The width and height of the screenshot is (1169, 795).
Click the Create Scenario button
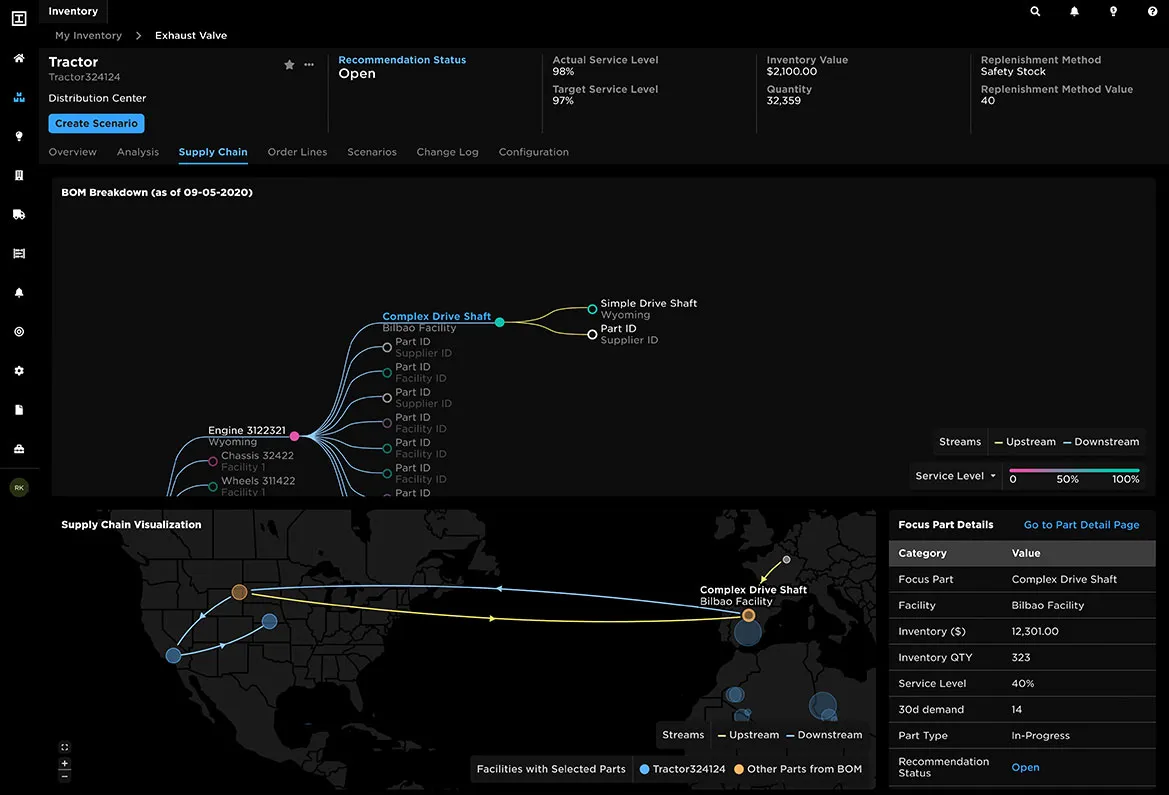[x=96, y=124]
